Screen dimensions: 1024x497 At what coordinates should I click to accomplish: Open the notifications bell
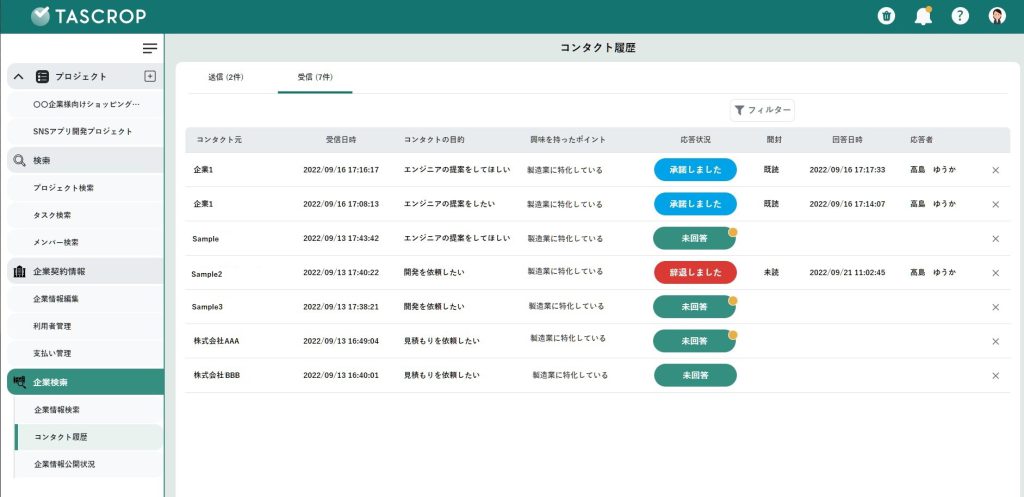[923, 16]
